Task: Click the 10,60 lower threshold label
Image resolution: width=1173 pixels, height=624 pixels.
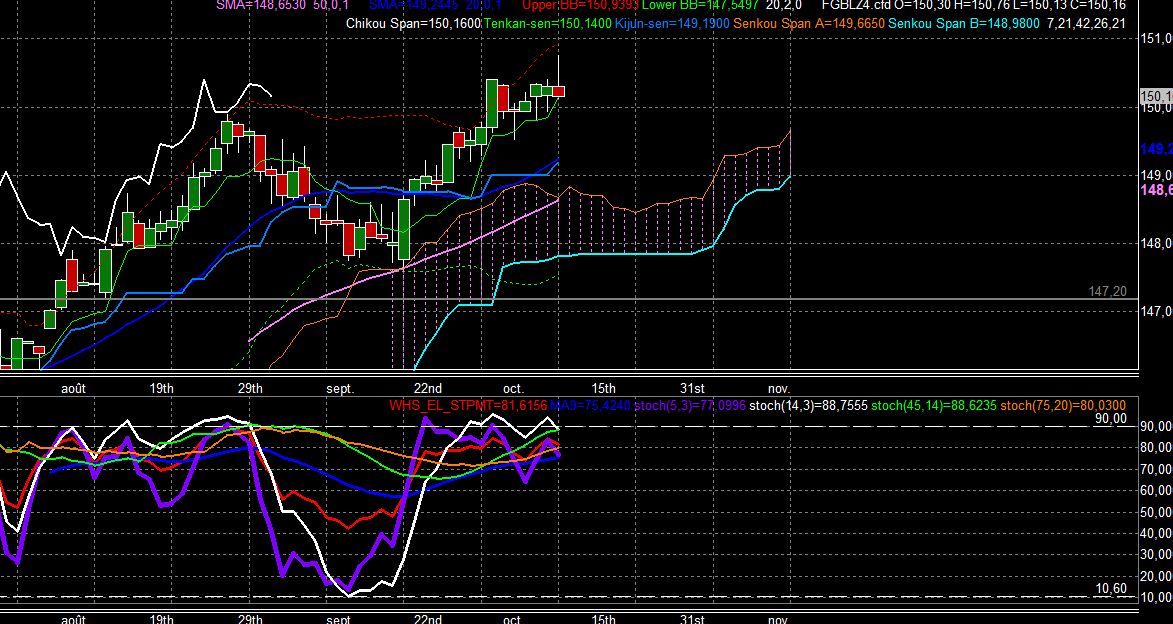Action: tap(1111, 589)
